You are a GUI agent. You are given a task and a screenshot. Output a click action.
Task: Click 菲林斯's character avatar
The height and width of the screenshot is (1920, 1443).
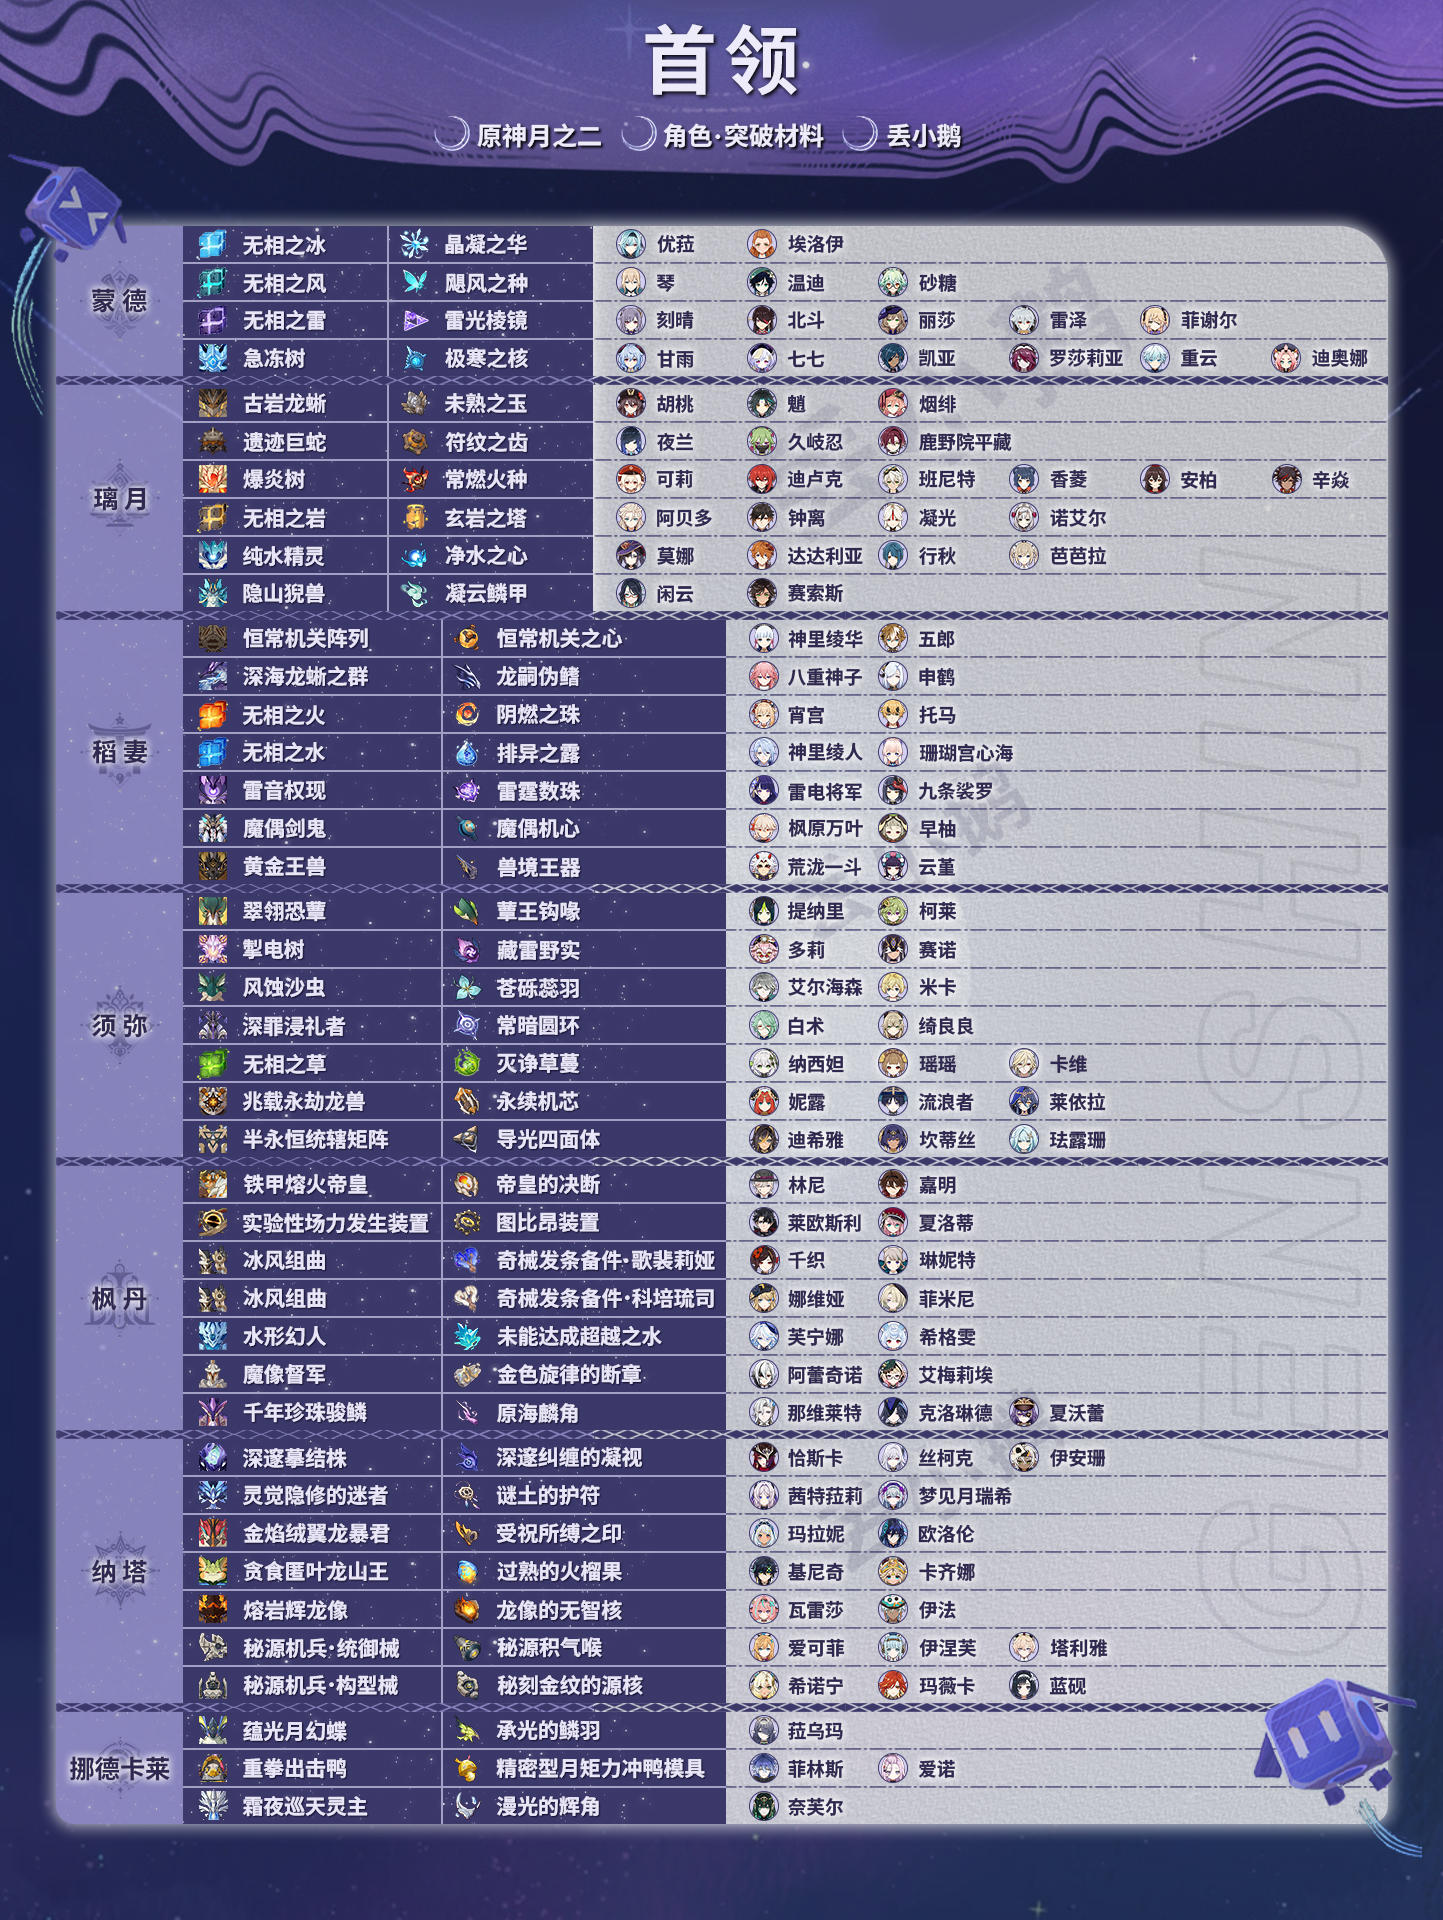tap(764, 1769)
